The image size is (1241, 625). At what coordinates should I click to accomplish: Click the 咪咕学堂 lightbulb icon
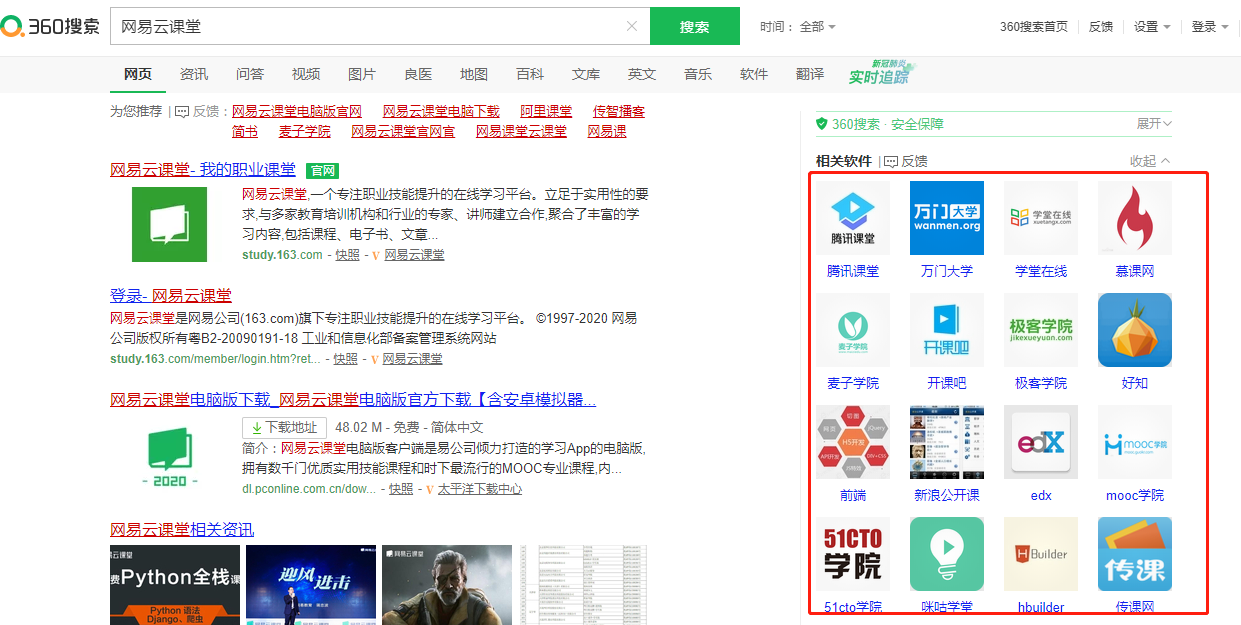(947, 554)
